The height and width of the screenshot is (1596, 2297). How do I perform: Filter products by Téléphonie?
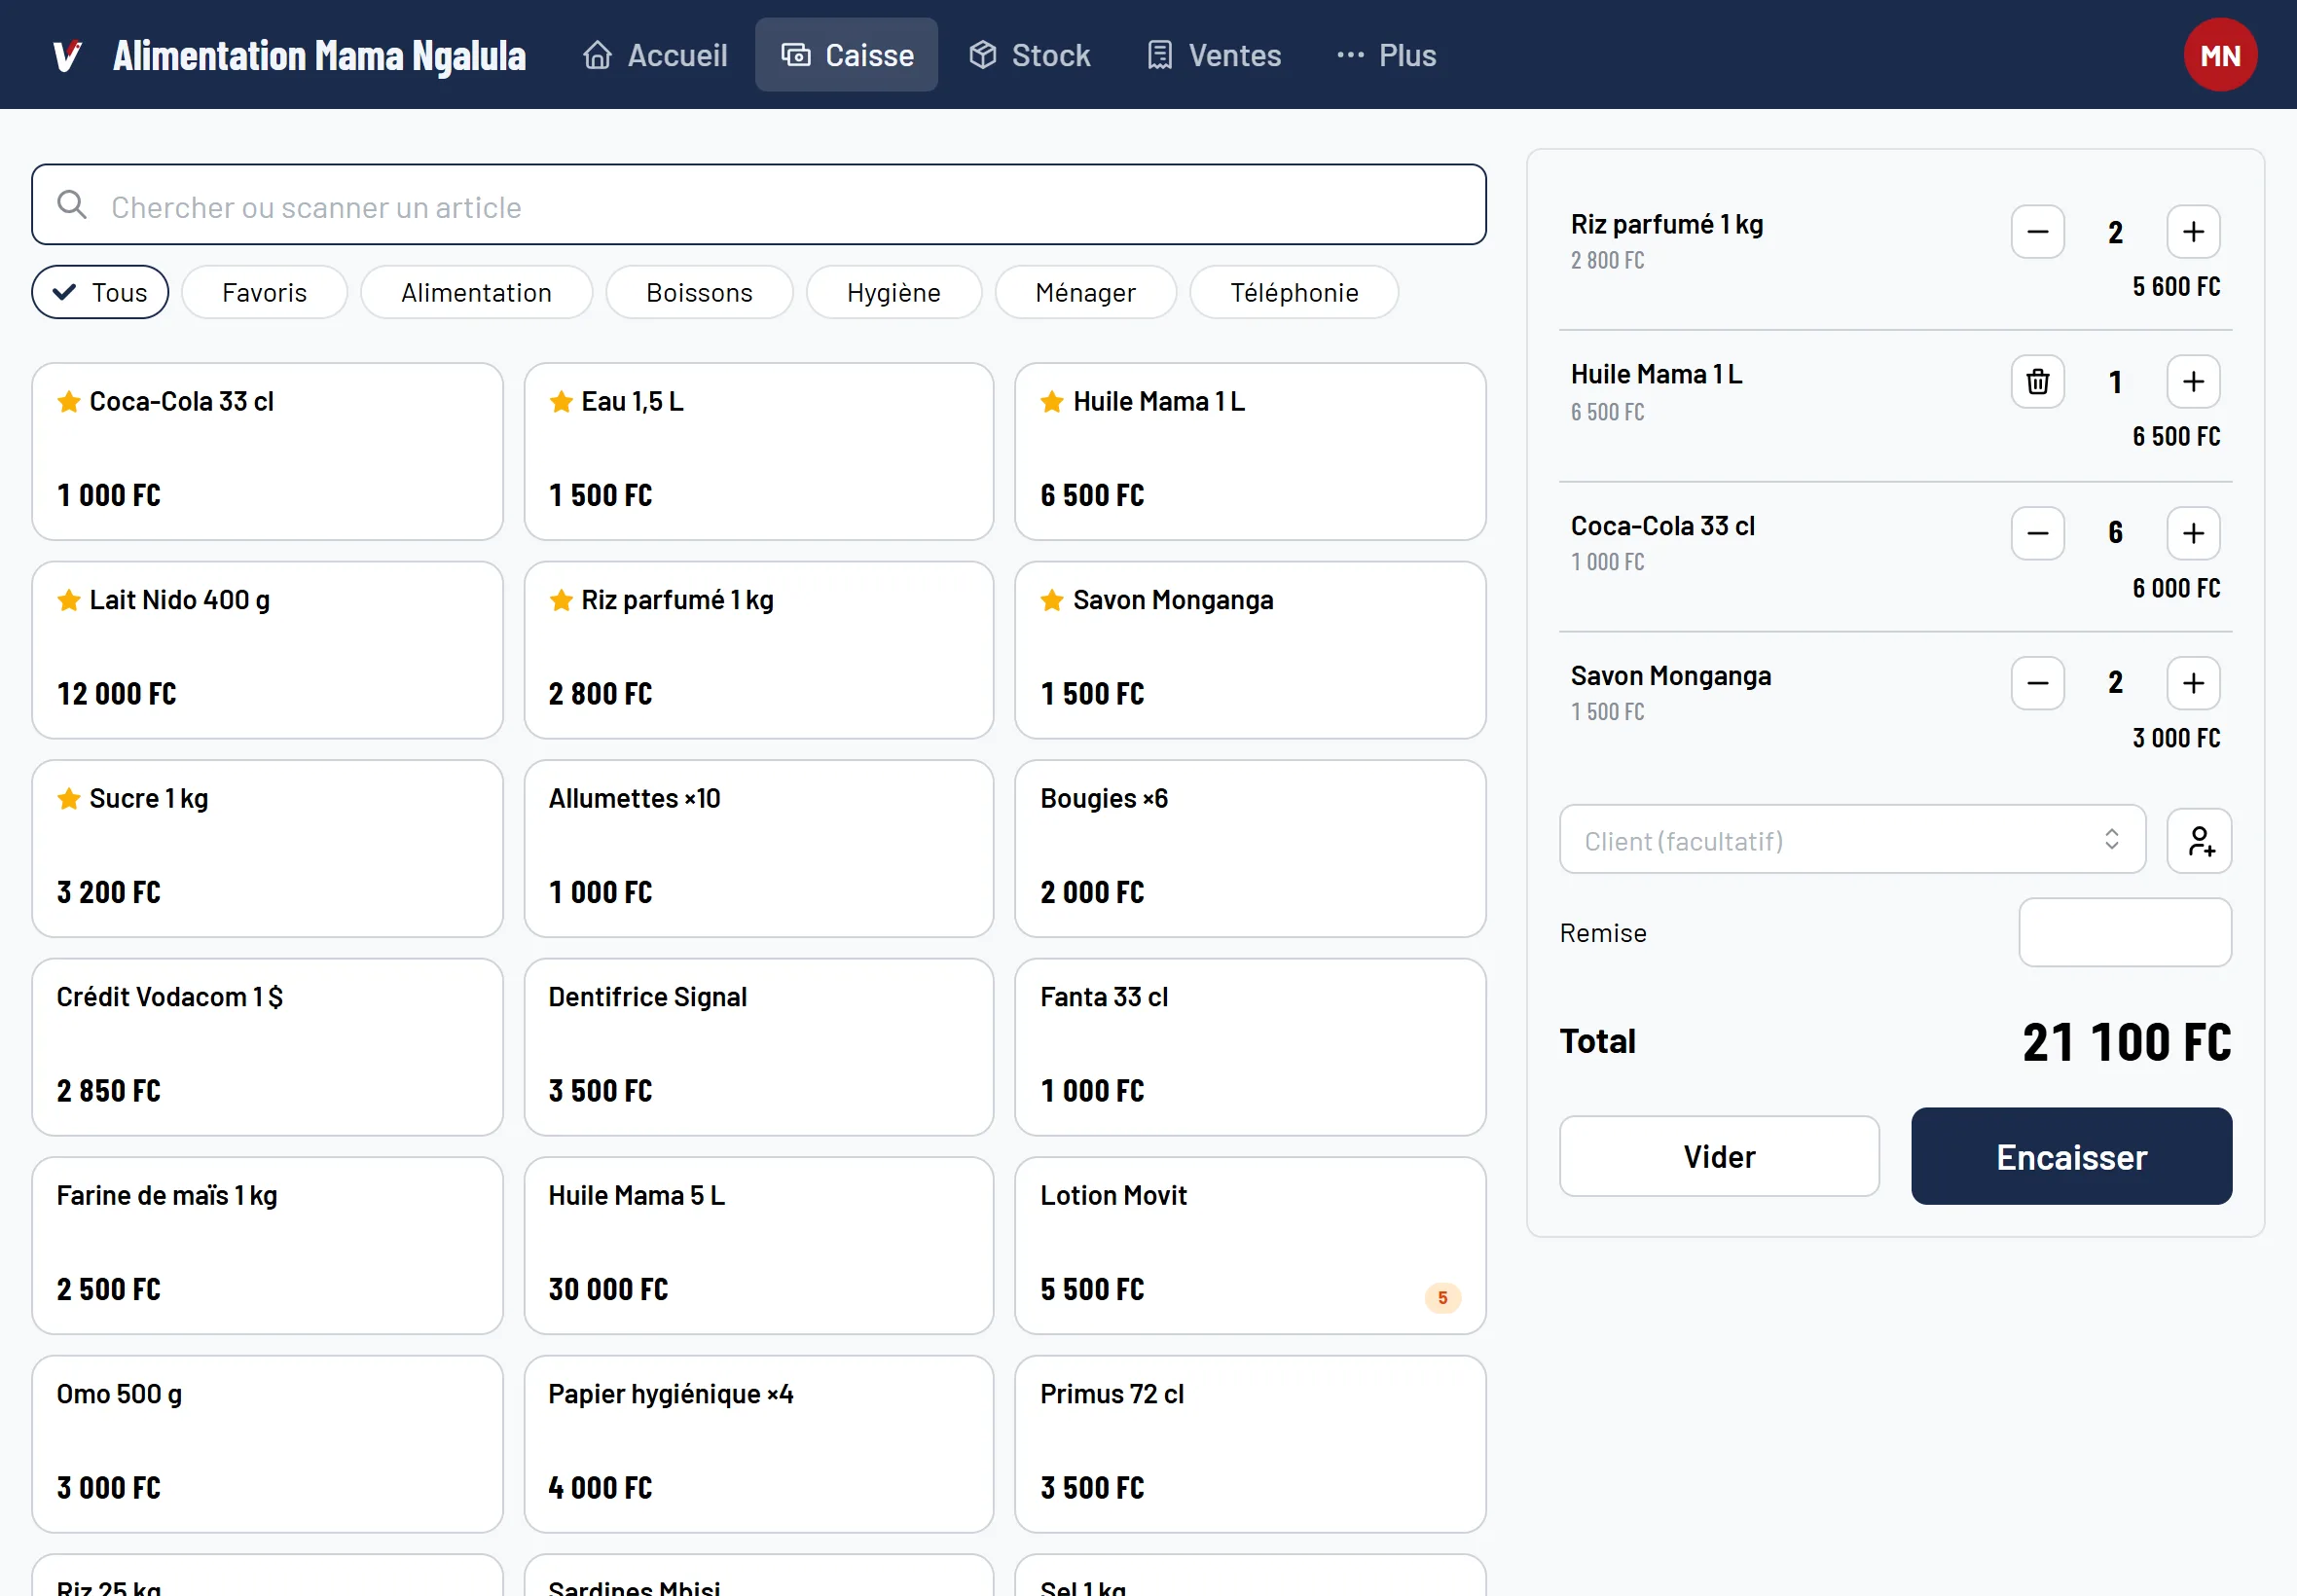pyautogui.click(x=1293, y=292)
